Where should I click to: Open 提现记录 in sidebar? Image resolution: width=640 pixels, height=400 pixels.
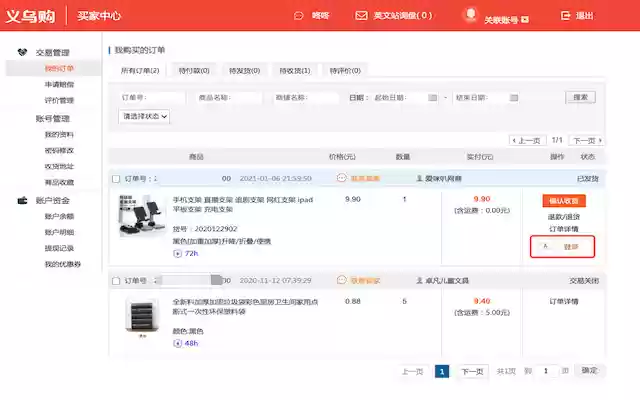(59, 248)
